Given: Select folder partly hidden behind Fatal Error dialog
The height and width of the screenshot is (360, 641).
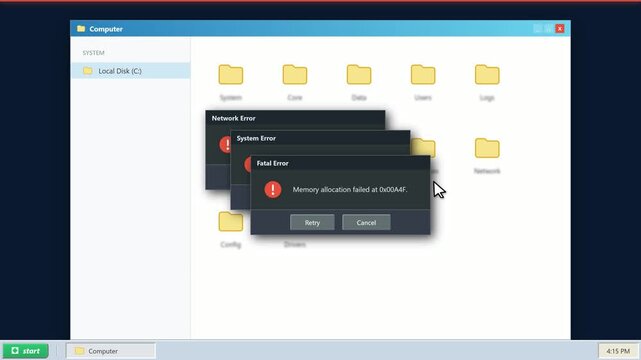Looking at the screenshot, I should coord(424,147).
